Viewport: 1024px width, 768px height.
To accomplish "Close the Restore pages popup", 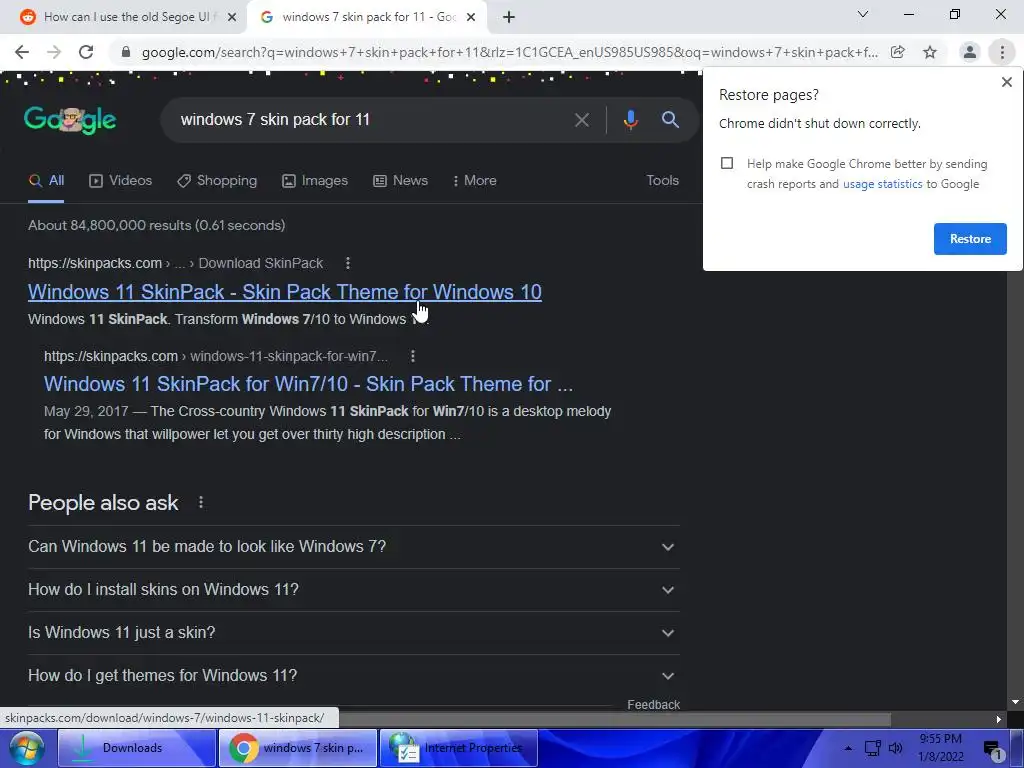I will [x=1006, y=82].
